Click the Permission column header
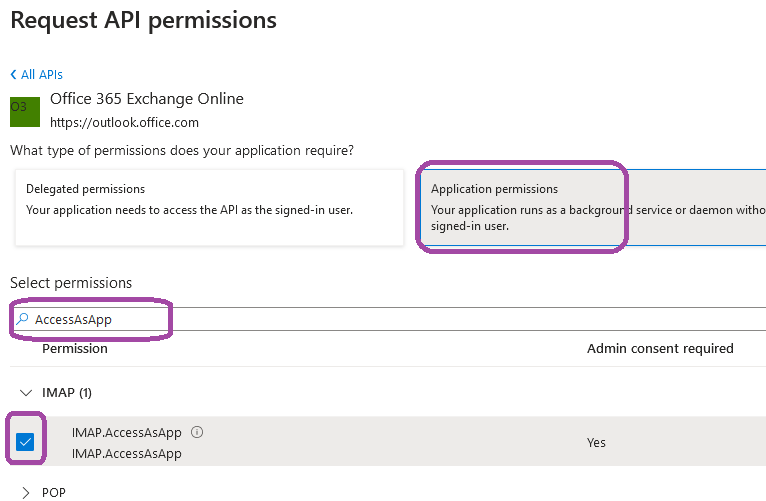This screenshot has width=766, height=501. [75, 349]
